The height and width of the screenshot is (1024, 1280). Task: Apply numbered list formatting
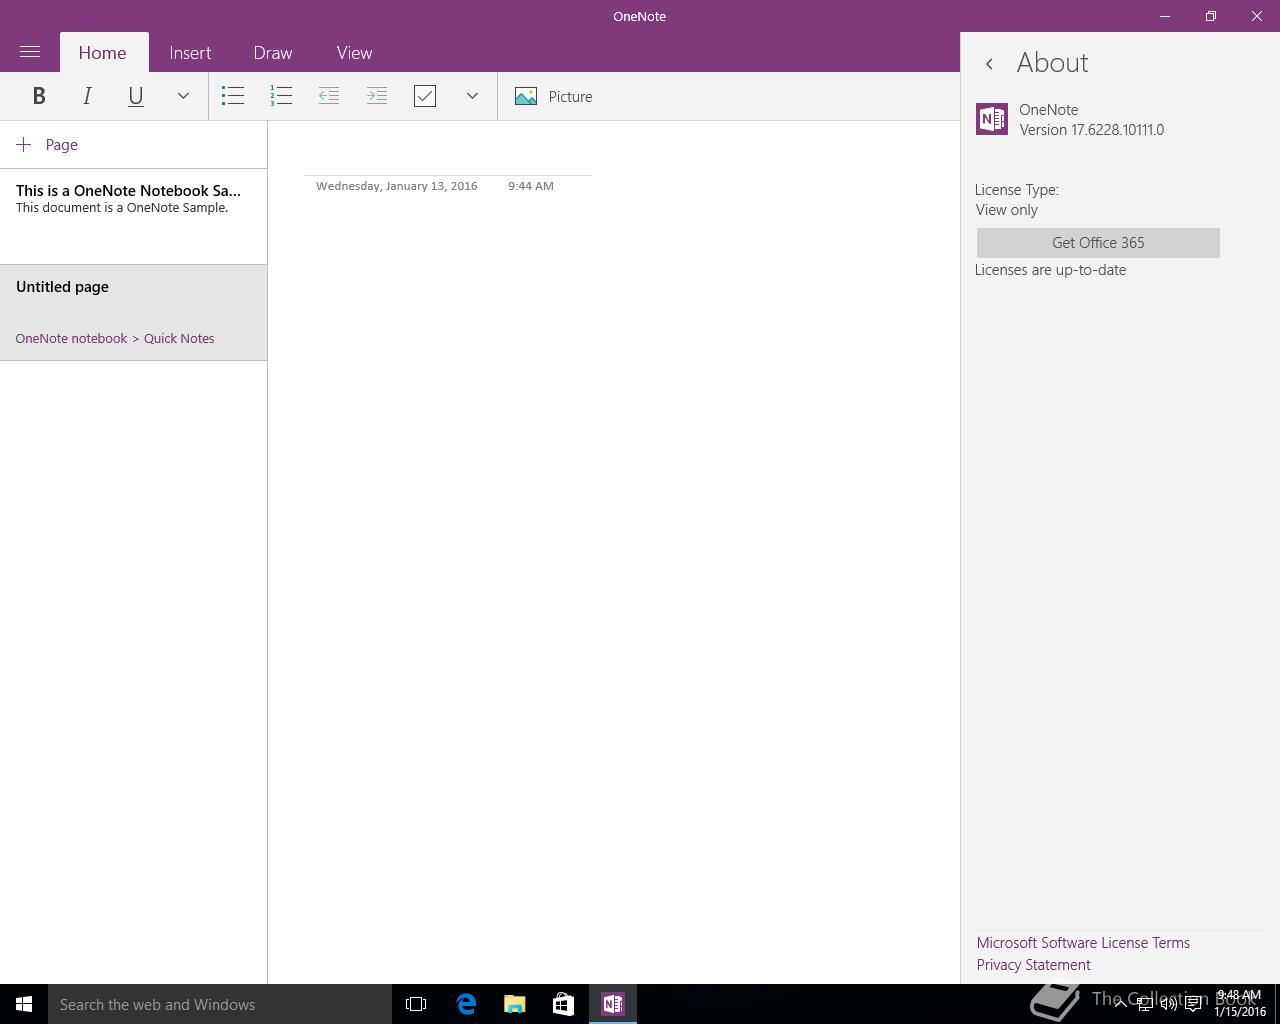pyautogui.click(x=281, y=96)
